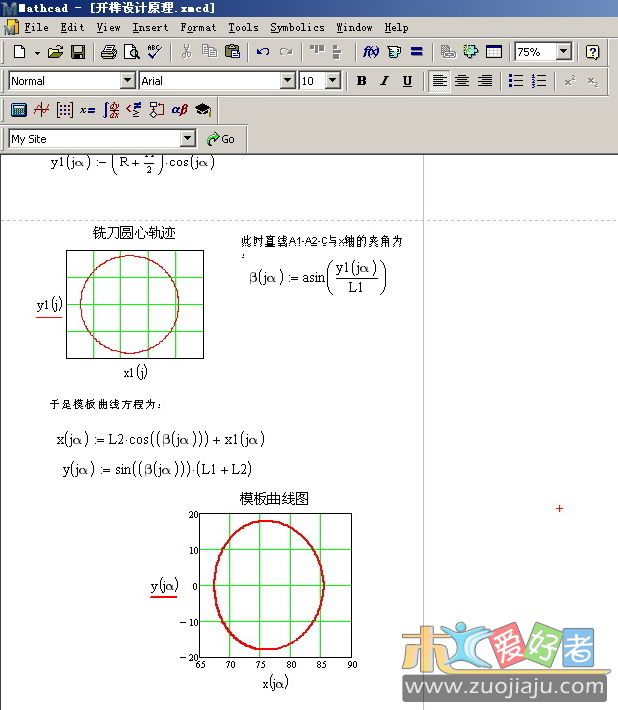Toggle the subscript formatting button

coord(593,81)
